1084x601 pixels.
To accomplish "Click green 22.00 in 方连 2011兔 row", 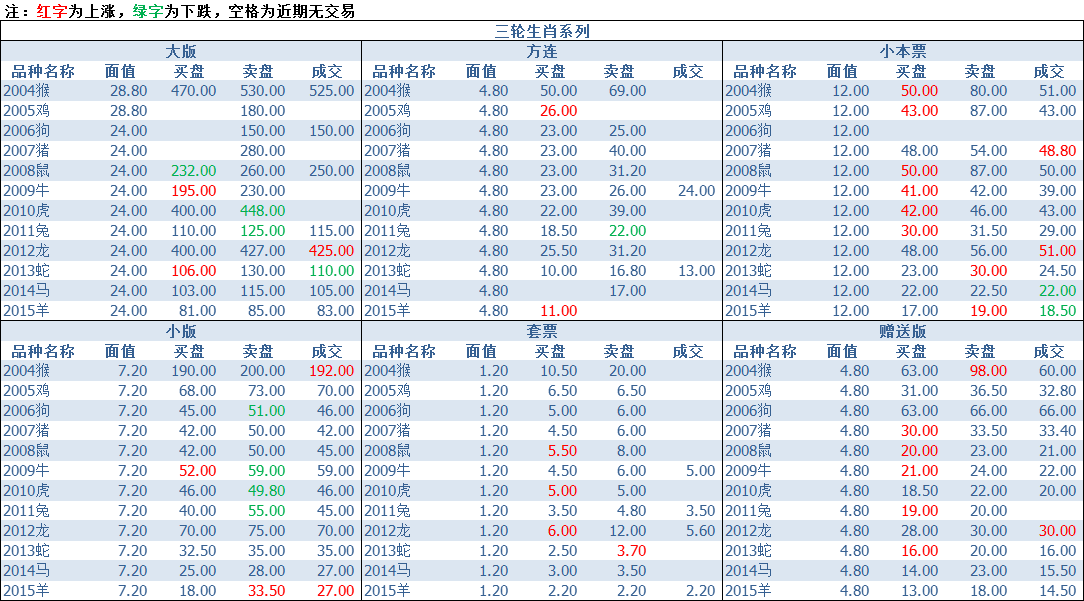I will coord(628,231).
